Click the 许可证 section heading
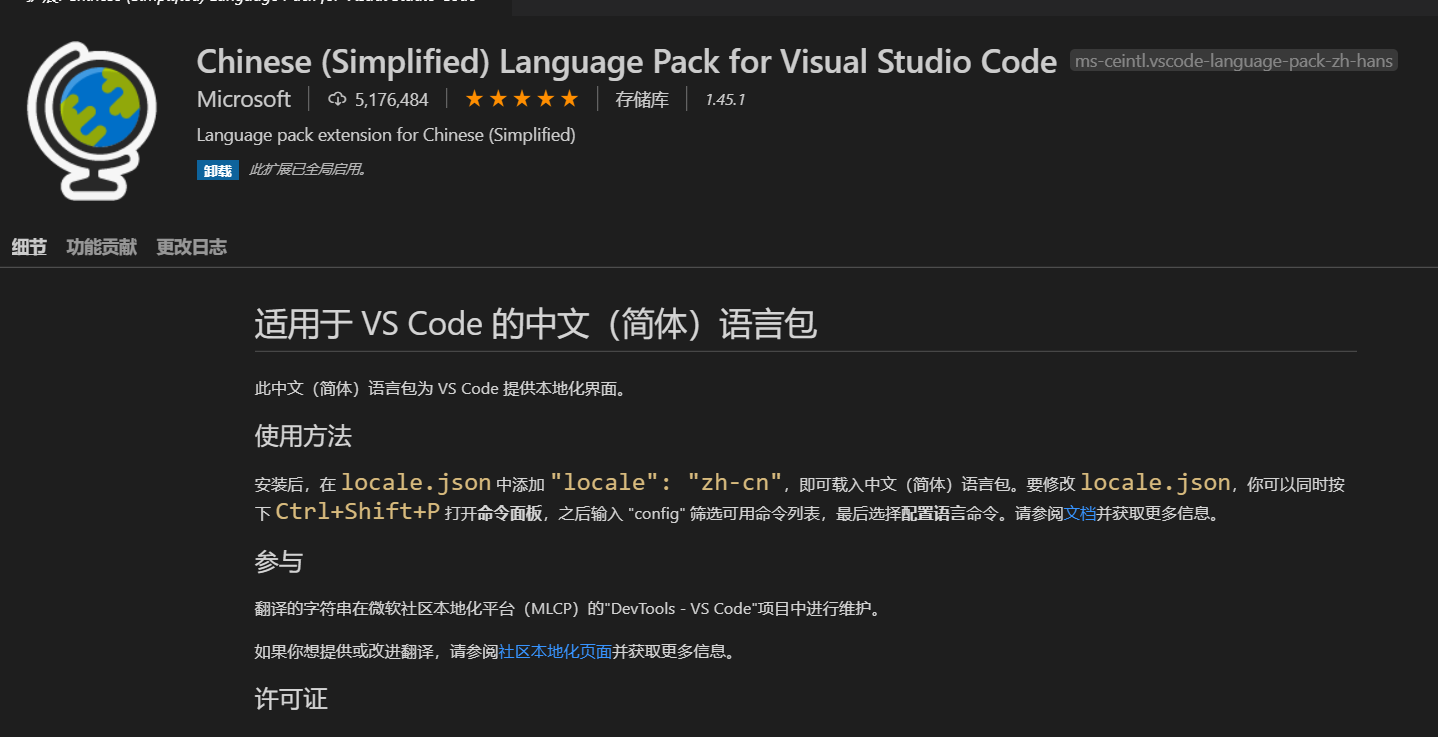This screenshot has height=737, width=1438. 291,699
